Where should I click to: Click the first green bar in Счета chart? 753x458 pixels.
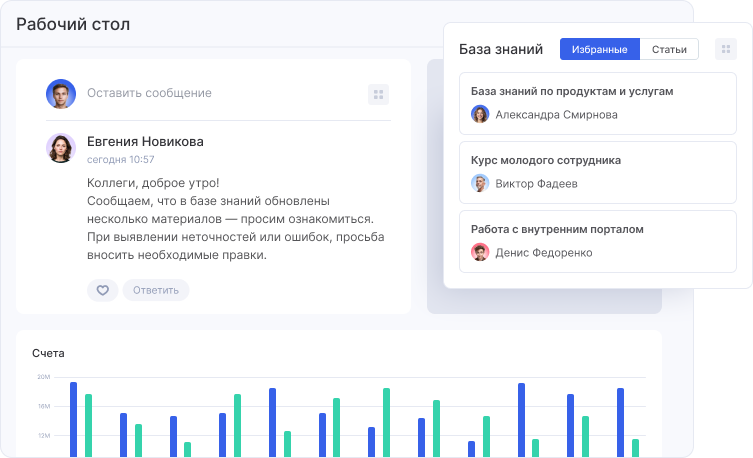[x=88, y=425]
